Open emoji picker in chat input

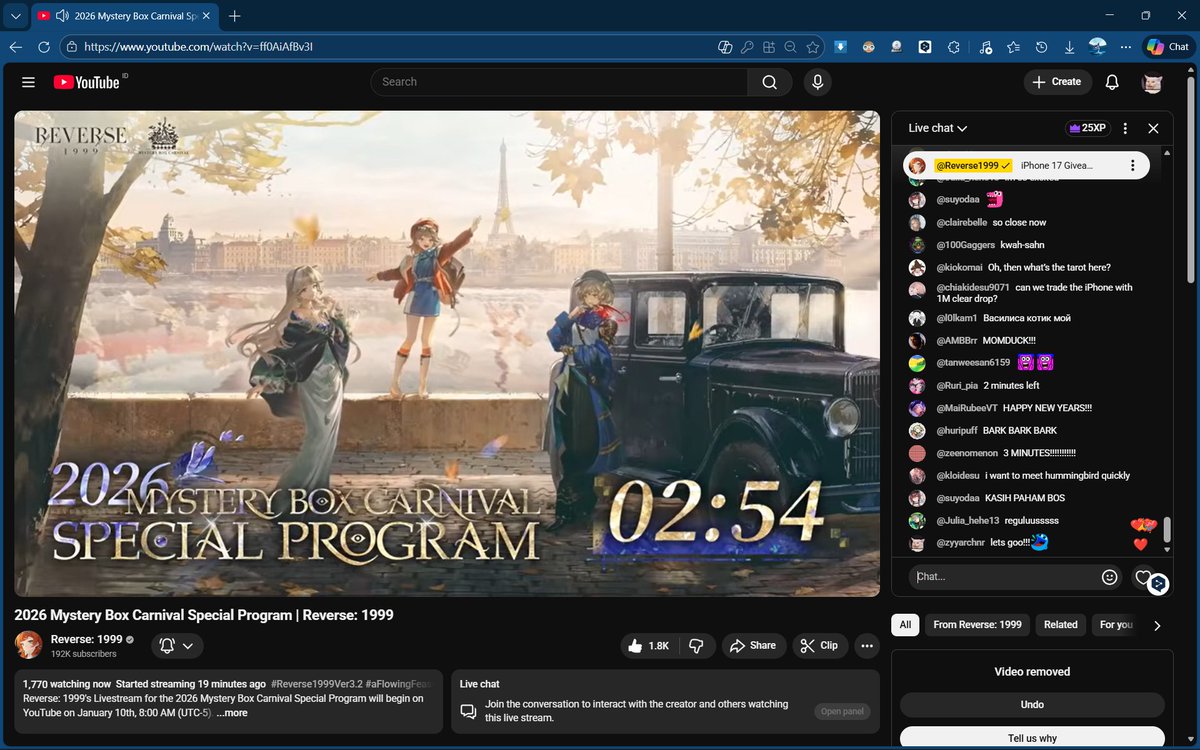[x=1109, y=577]
